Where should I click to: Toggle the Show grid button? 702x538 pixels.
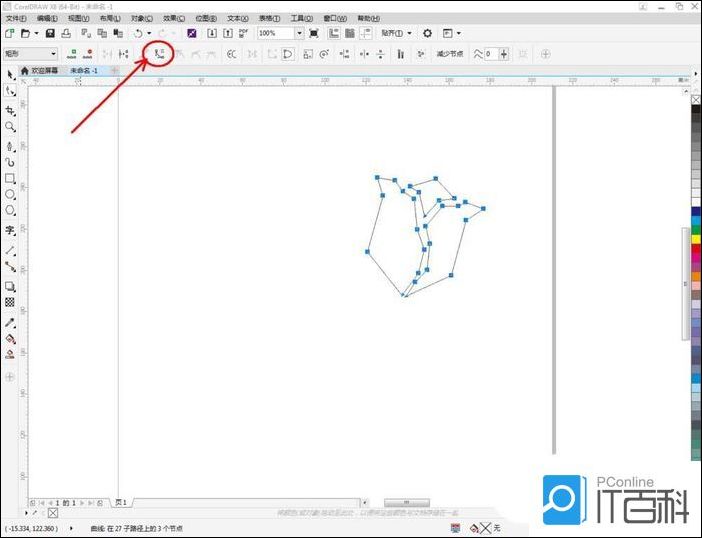click(x=350, y=33)
